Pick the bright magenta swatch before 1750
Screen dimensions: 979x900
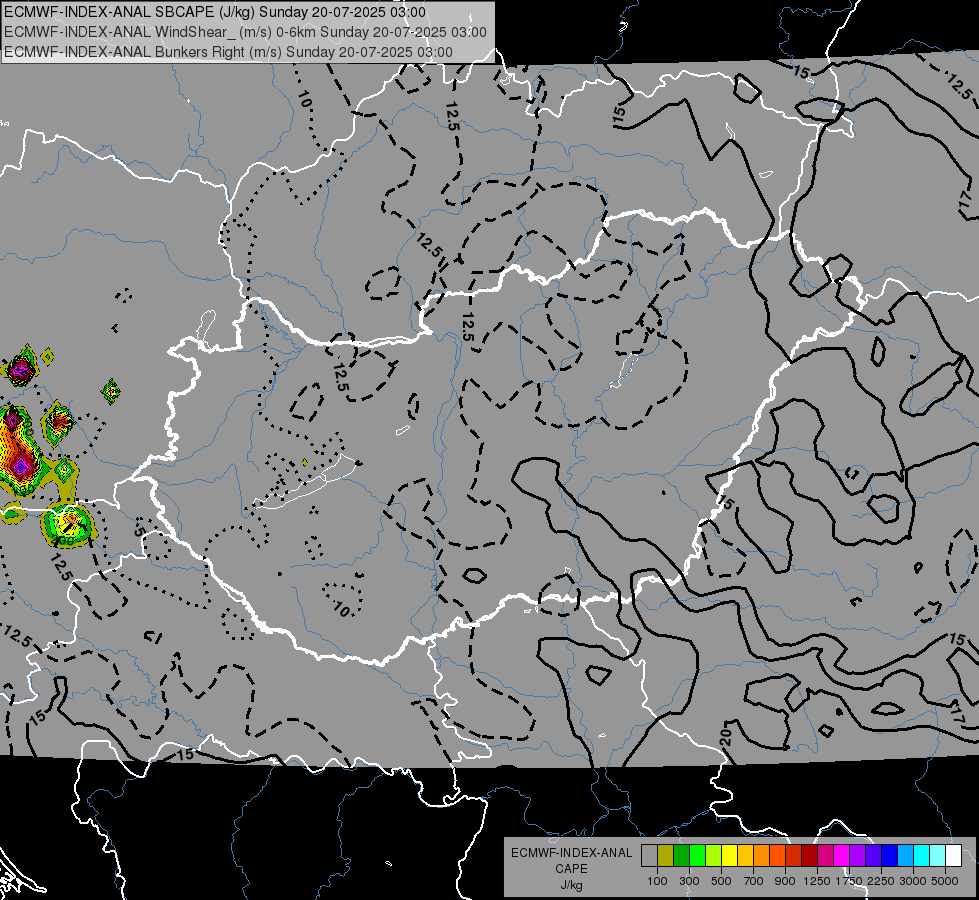click(842, 856)
